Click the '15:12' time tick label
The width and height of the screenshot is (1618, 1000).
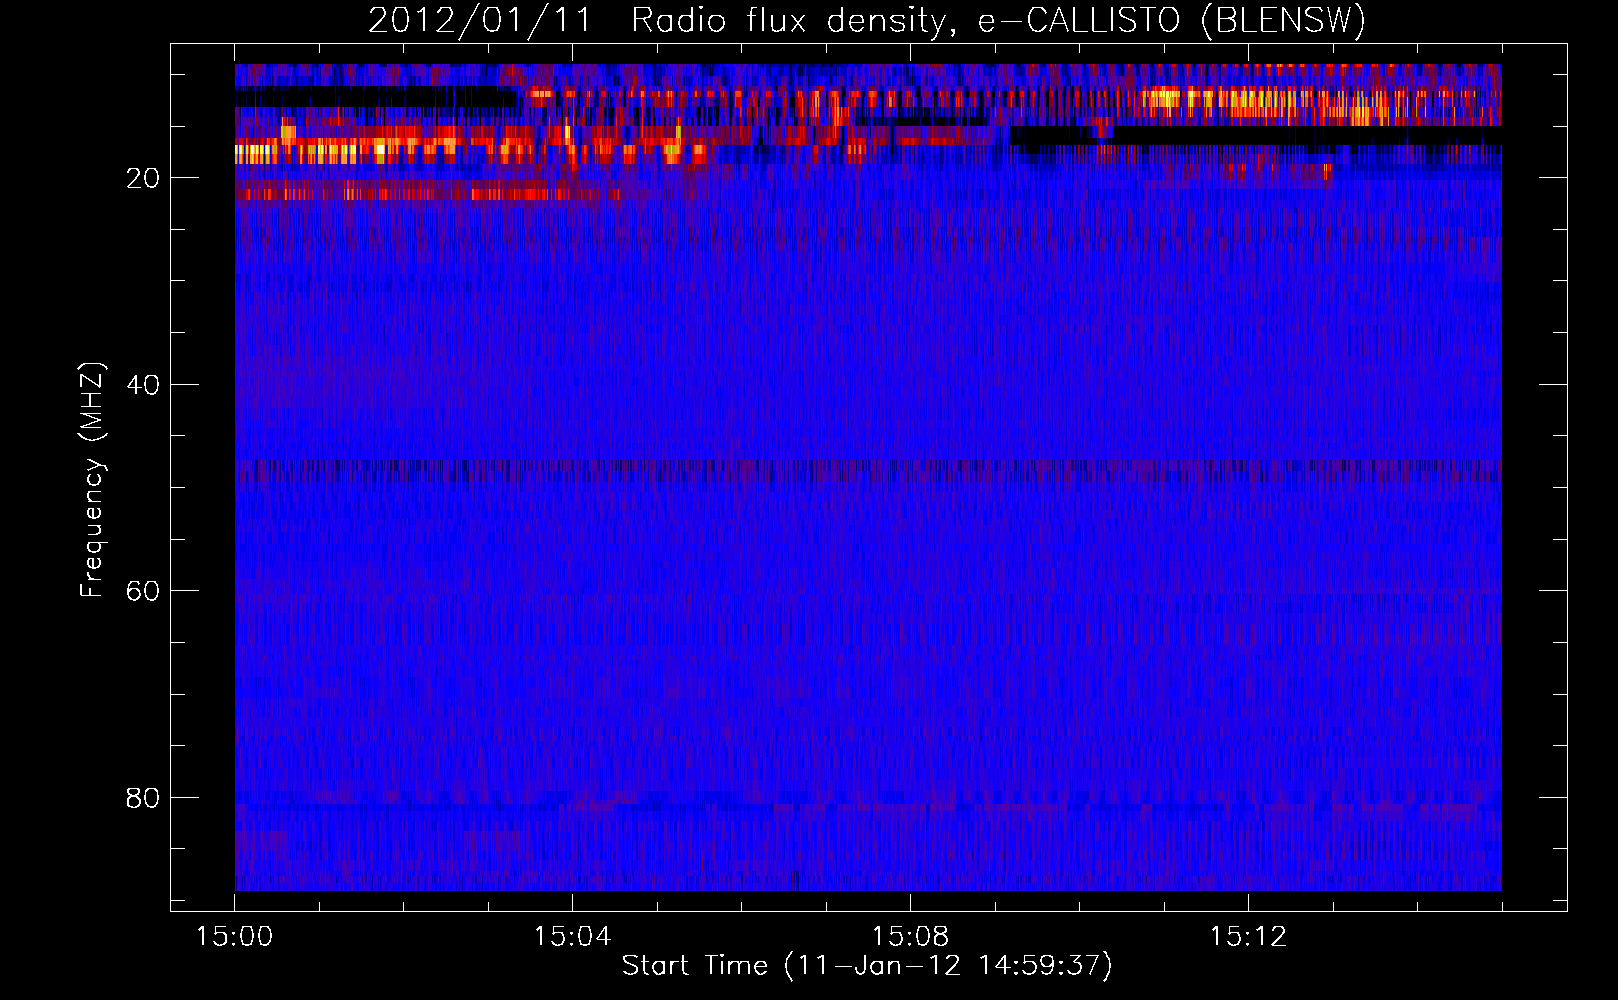(1248, 937)
